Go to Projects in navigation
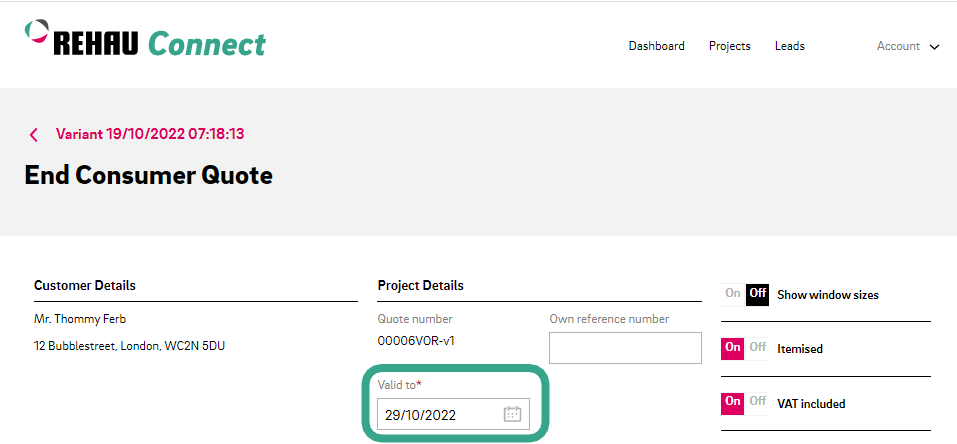Viewport: 957px width, 444px height. [x=729, y=46]
